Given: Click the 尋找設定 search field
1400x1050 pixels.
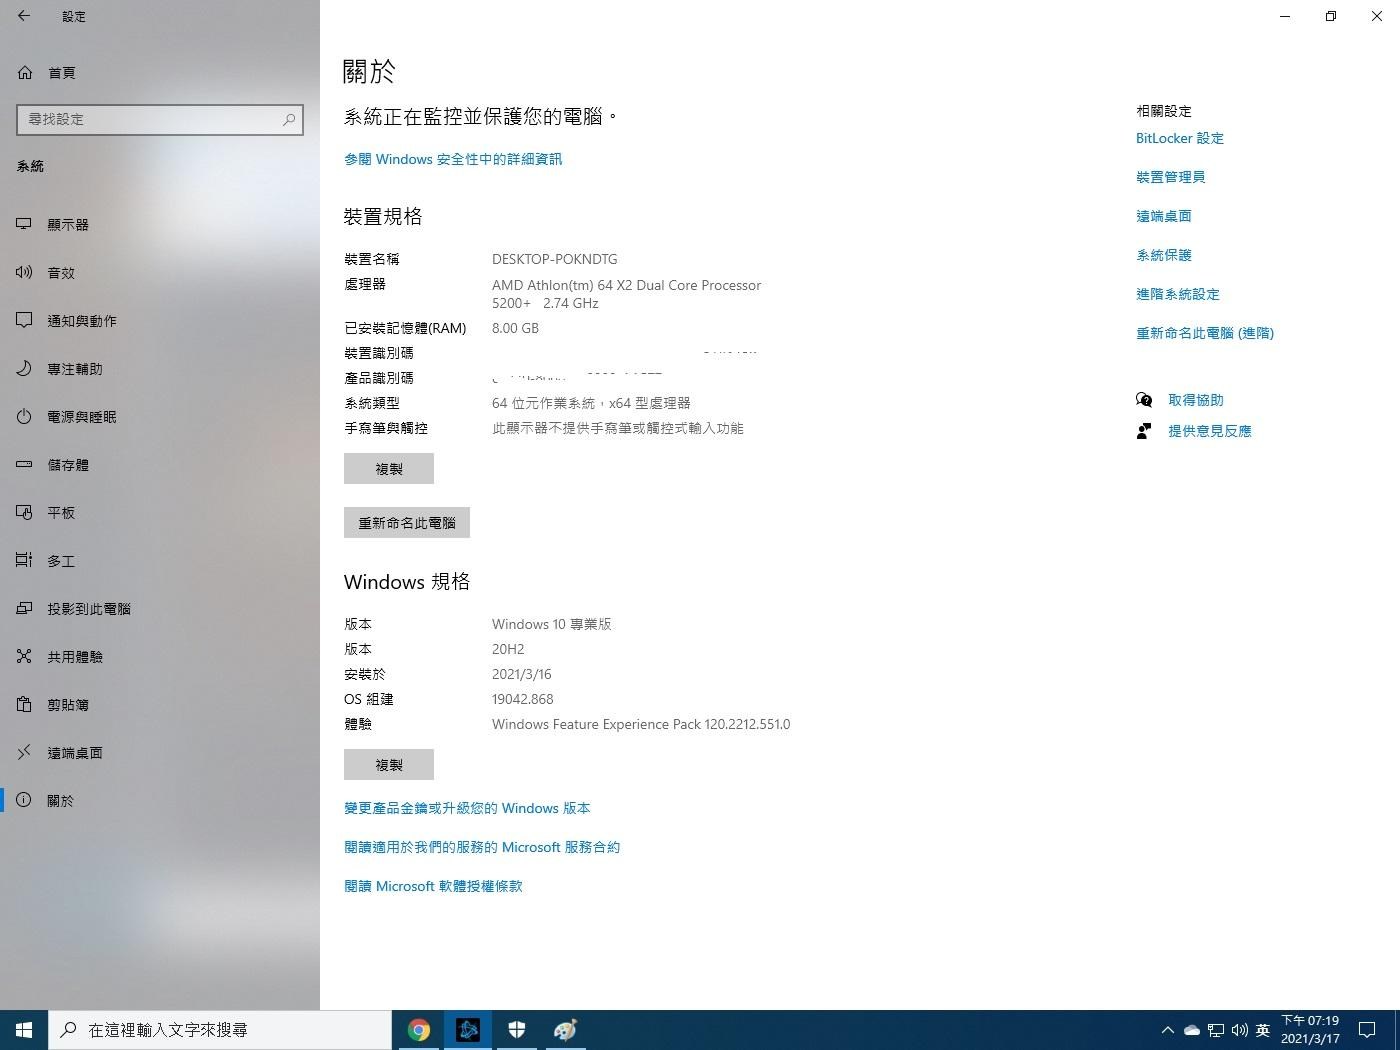Looking at the screenshot, I should 160,119.
